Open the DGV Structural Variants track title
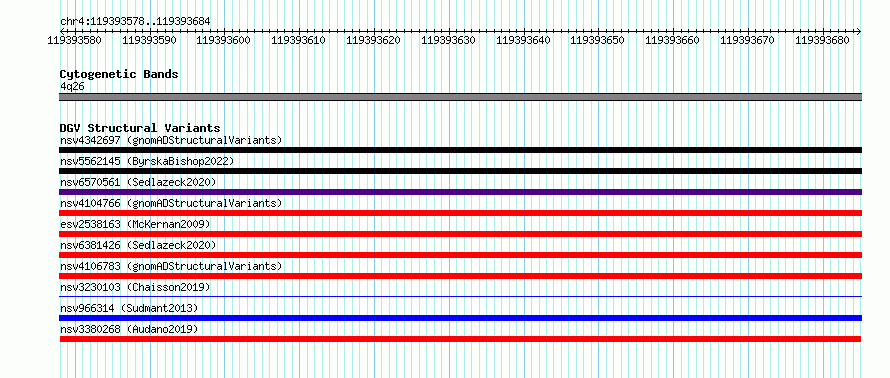Screen dimensions: 890x378 pyautogui.click(x=140, y=128)
